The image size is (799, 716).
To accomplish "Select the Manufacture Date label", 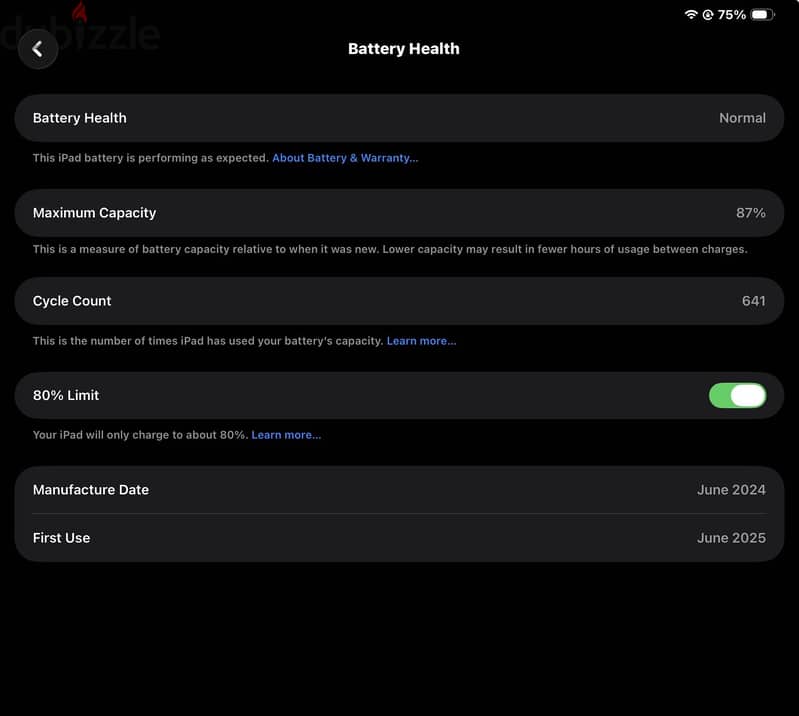I will 91,490.
